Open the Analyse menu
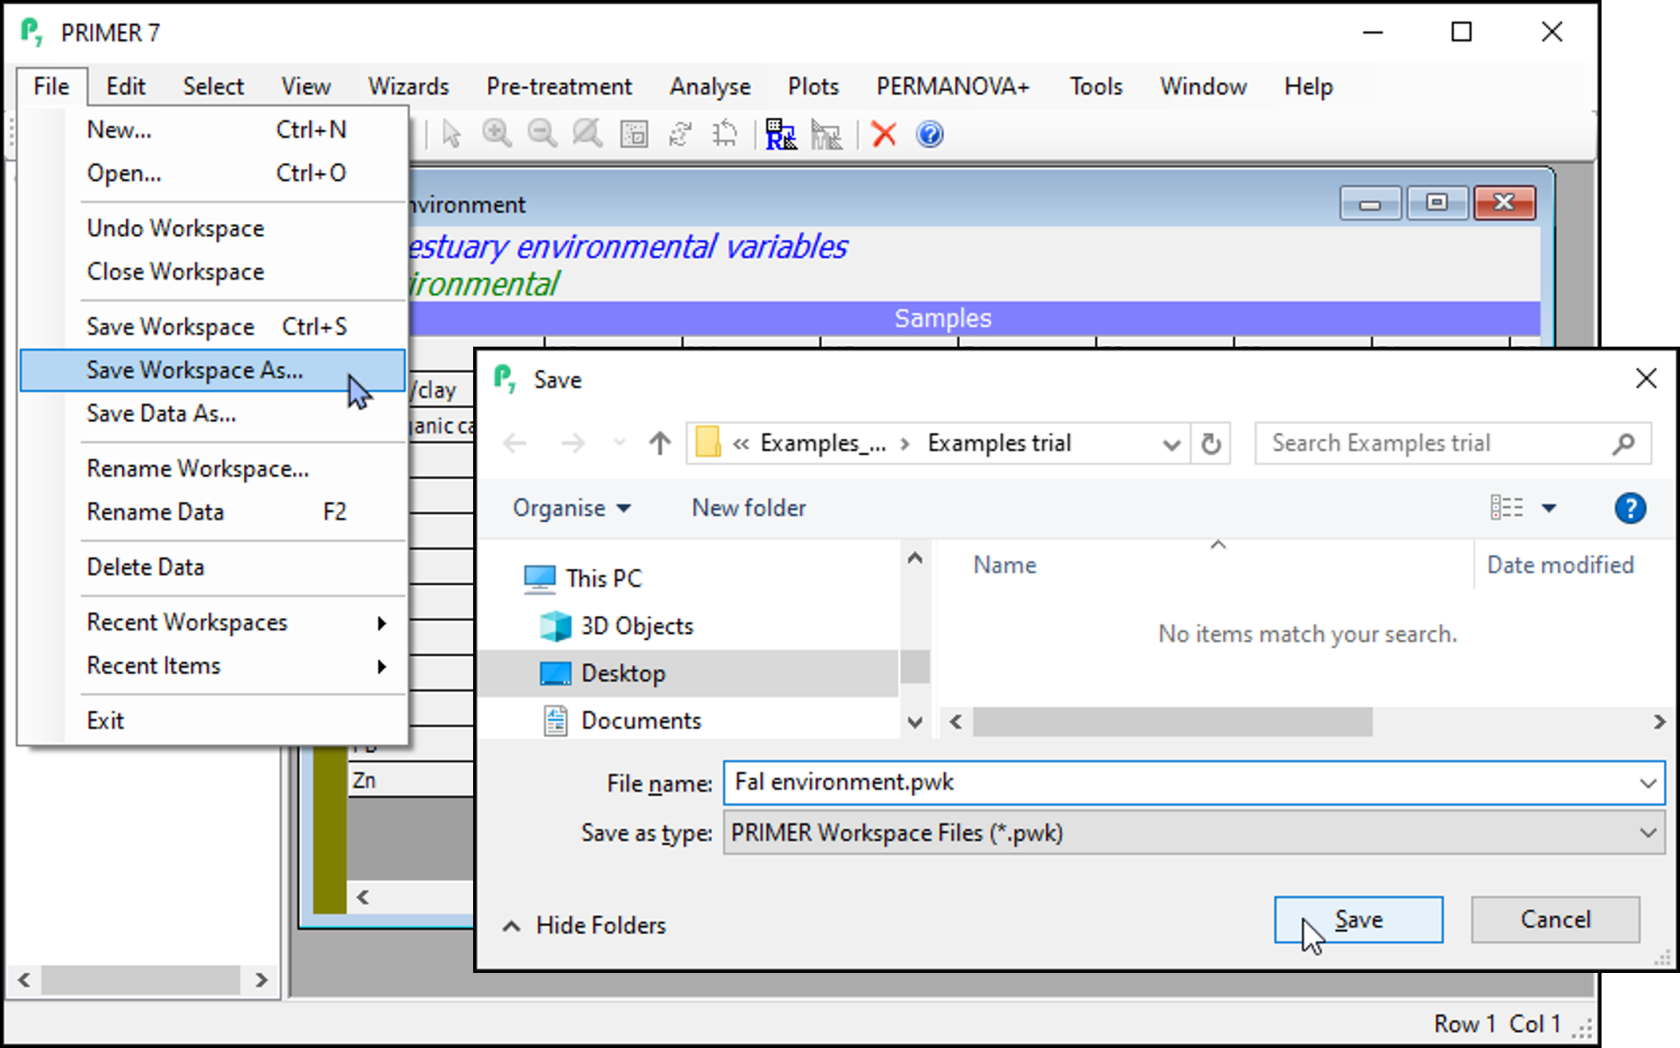Viewport: 1680px width, 1048px height. coord(710,87)
